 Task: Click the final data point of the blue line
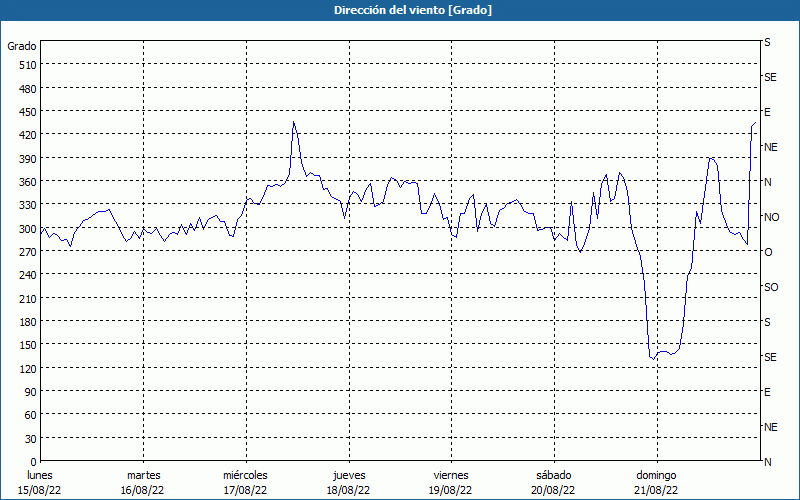point(756,122)
